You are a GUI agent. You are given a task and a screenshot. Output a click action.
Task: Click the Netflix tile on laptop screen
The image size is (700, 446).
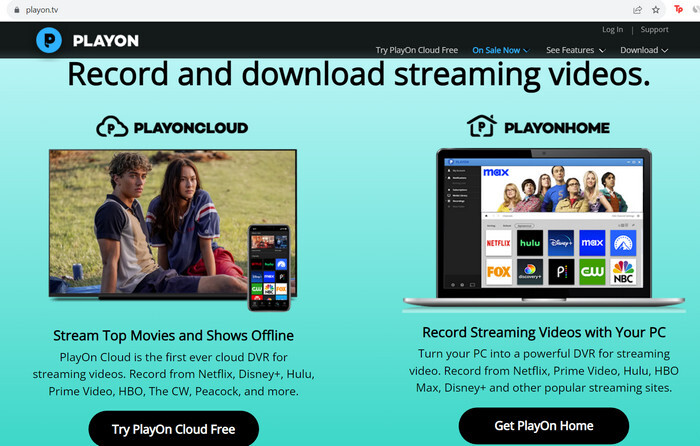tap(499, 242)
